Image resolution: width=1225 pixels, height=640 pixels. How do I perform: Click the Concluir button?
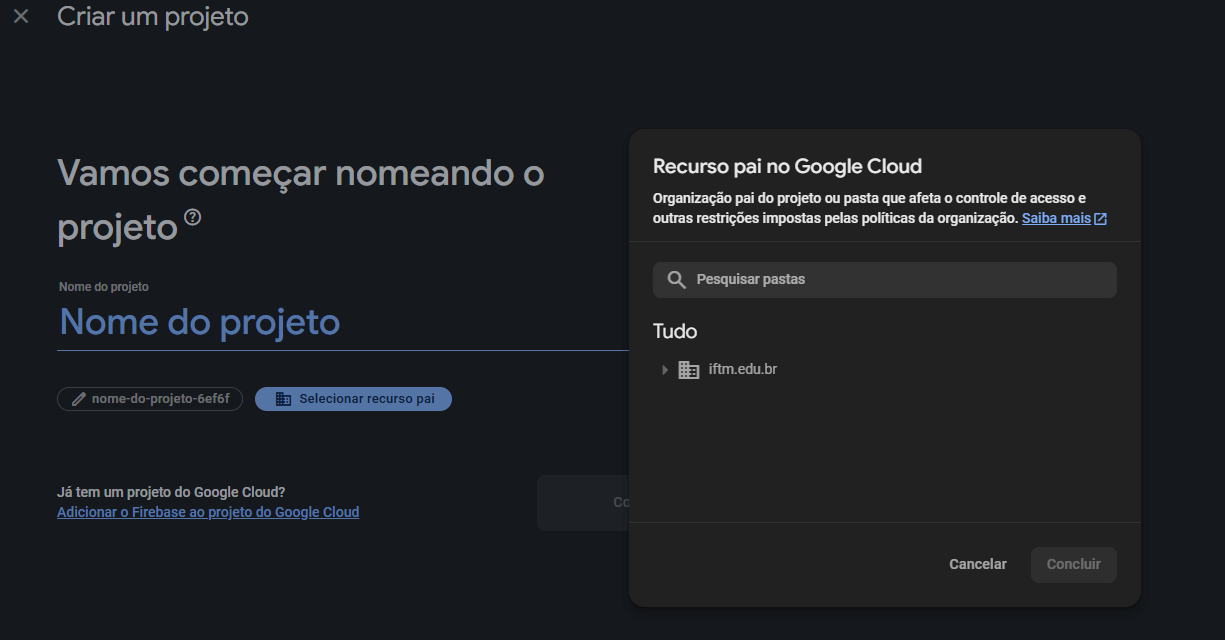(1074, 564)
